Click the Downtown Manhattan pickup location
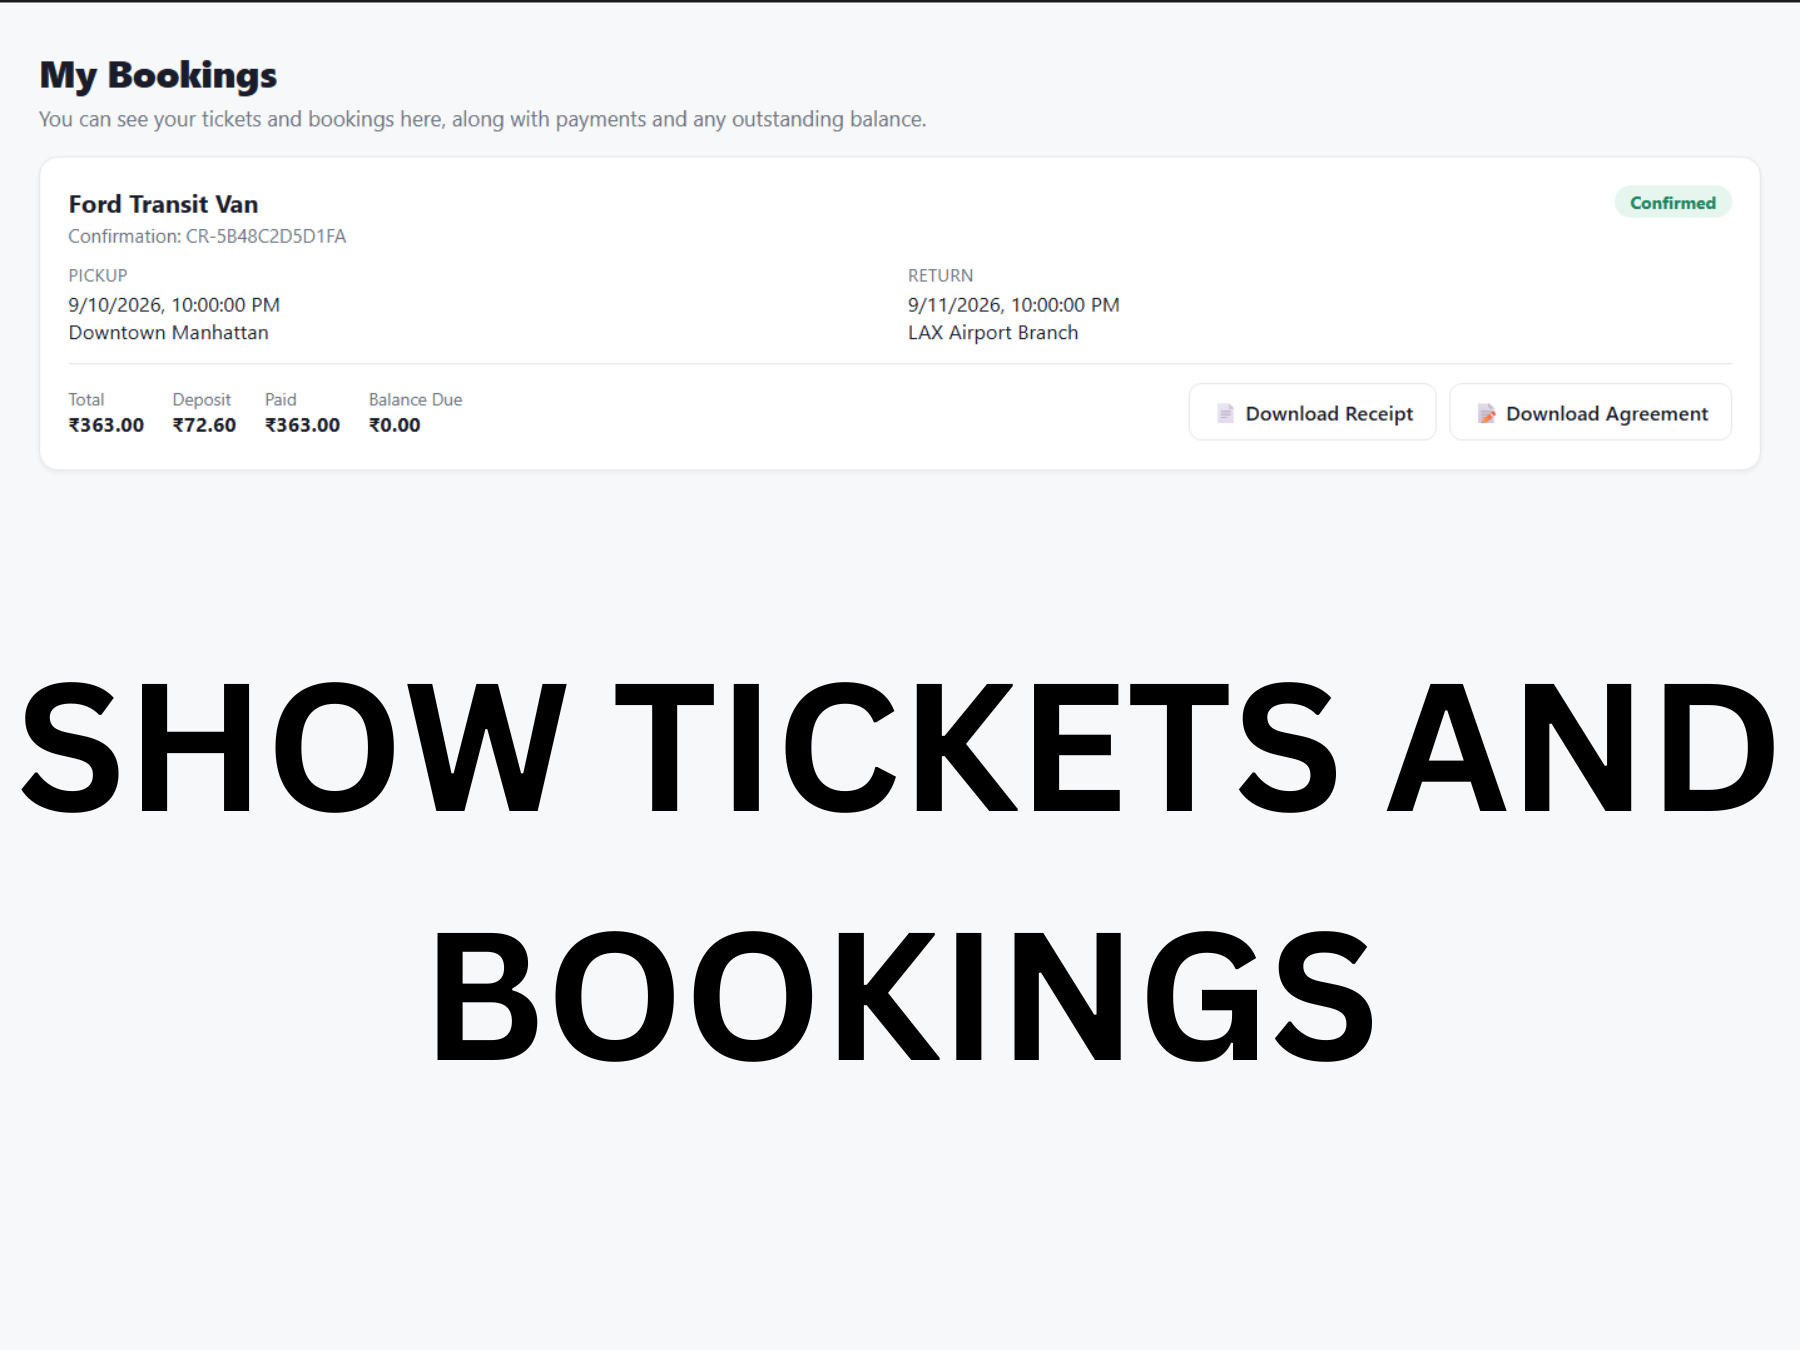 tap(168, 333)
